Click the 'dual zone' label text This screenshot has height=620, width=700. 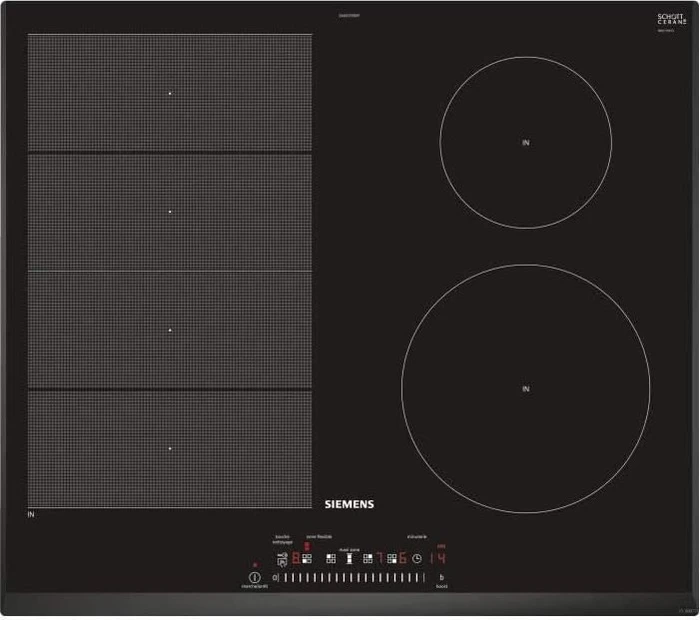349,549
